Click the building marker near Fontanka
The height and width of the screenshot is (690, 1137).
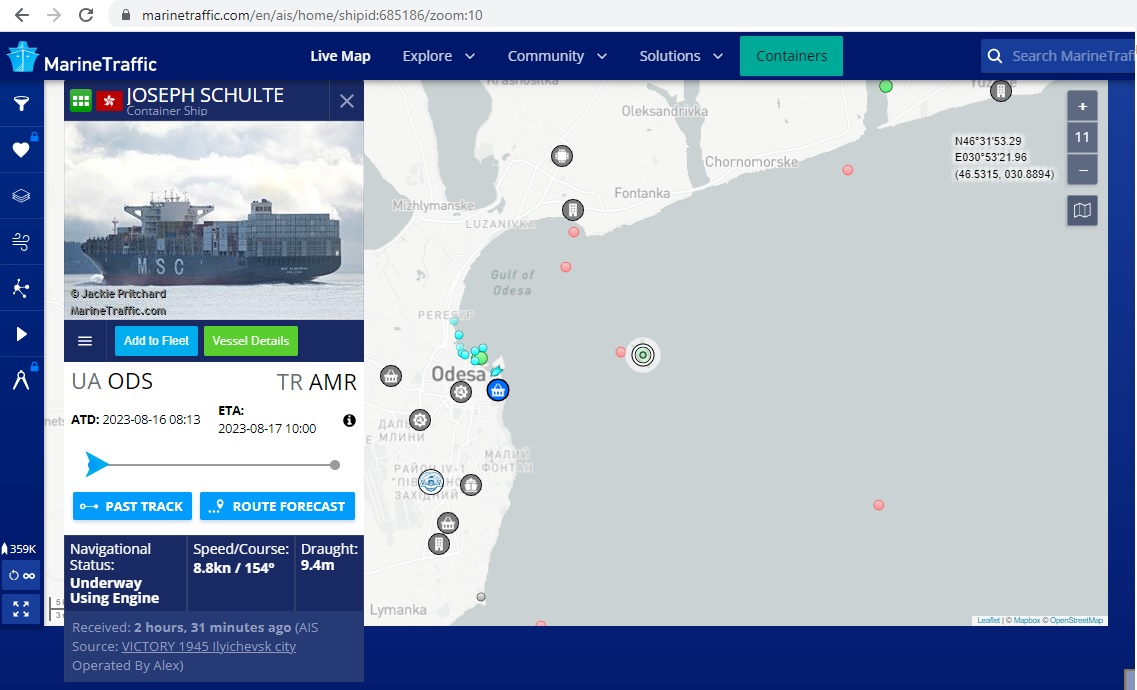tap(573, 210)
